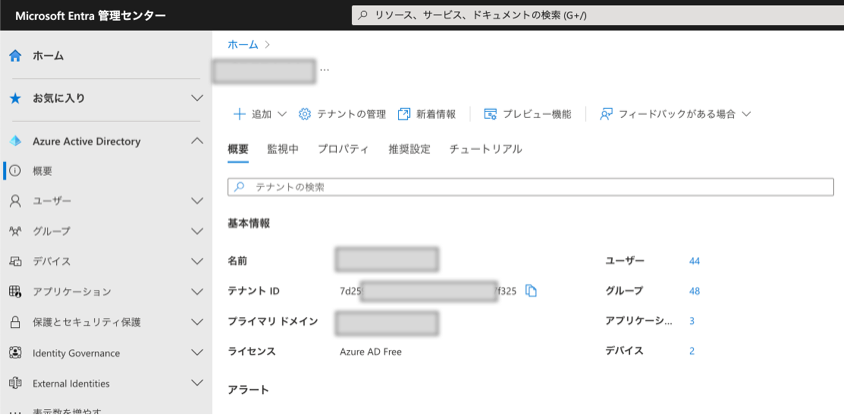Screen dimensions: 844x415
Task: Switch to the プロパティ tab
Action: 343,150
